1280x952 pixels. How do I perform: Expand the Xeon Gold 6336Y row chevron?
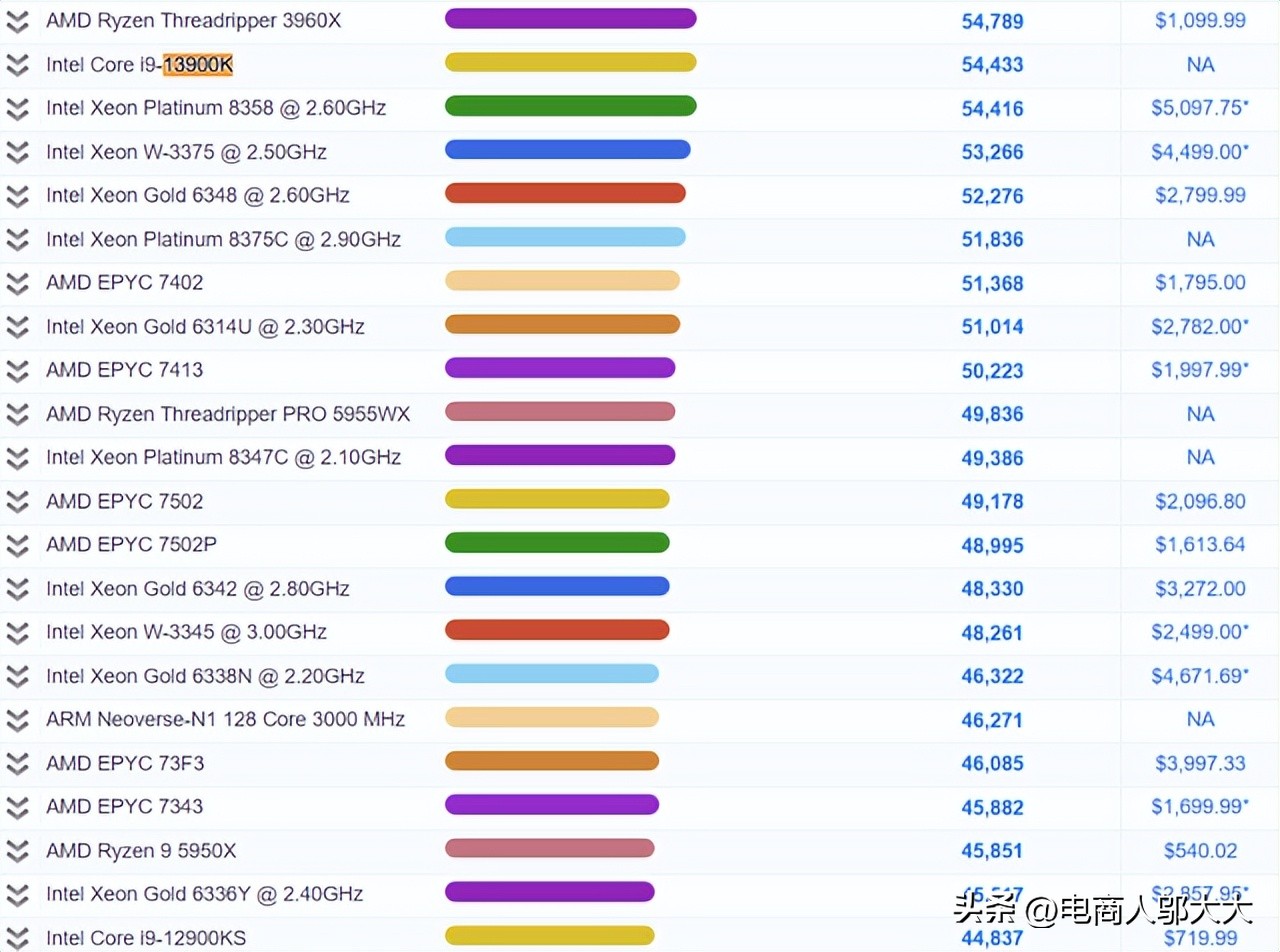(x=17, y=895)
